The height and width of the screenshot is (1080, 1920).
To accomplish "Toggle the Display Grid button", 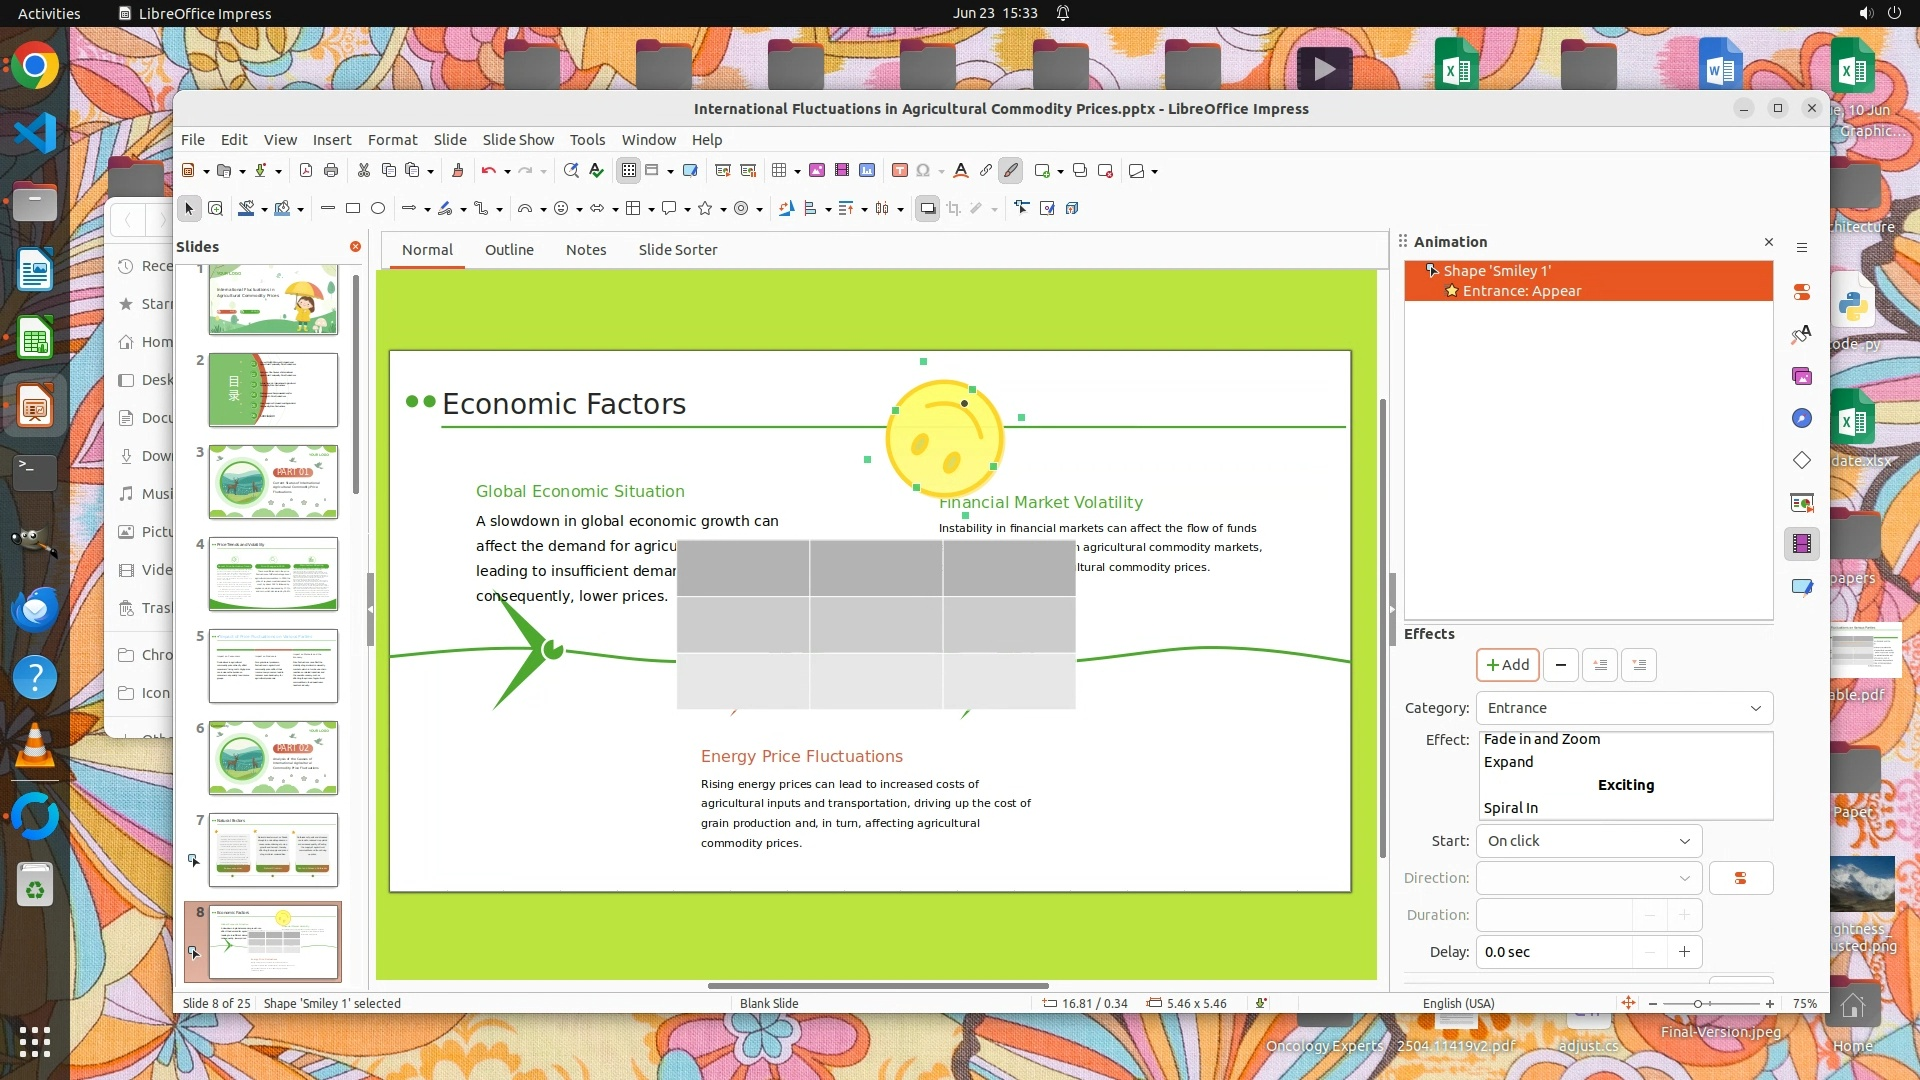I will pos(628,171).
